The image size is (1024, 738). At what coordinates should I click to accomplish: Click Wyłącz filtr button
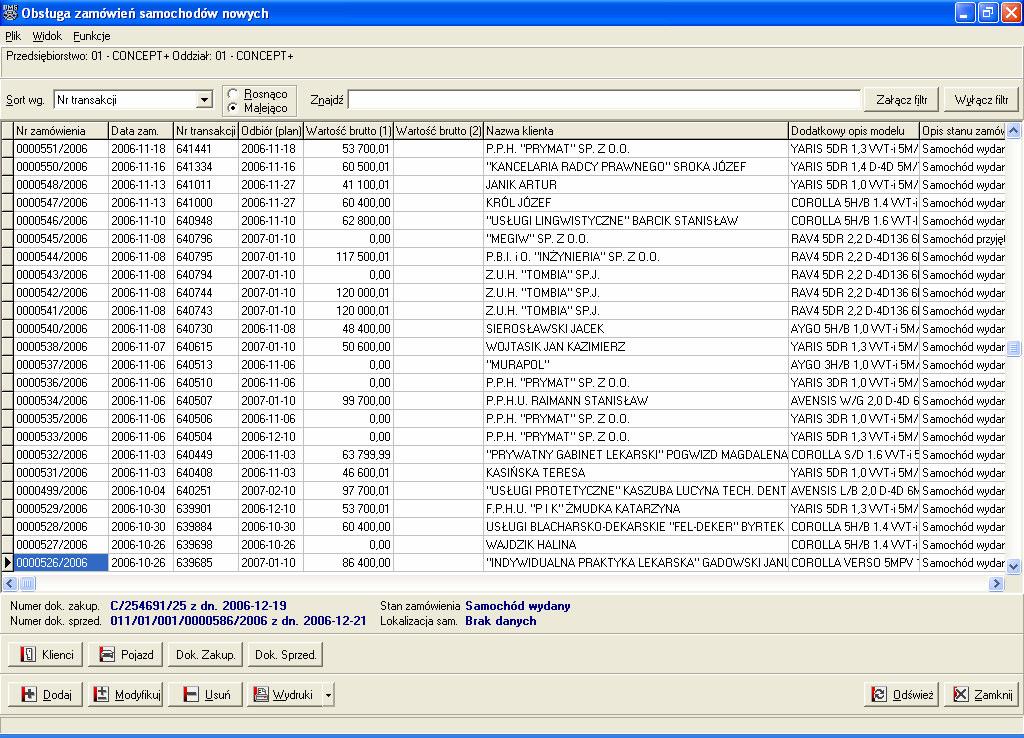(x=981, y=99)
